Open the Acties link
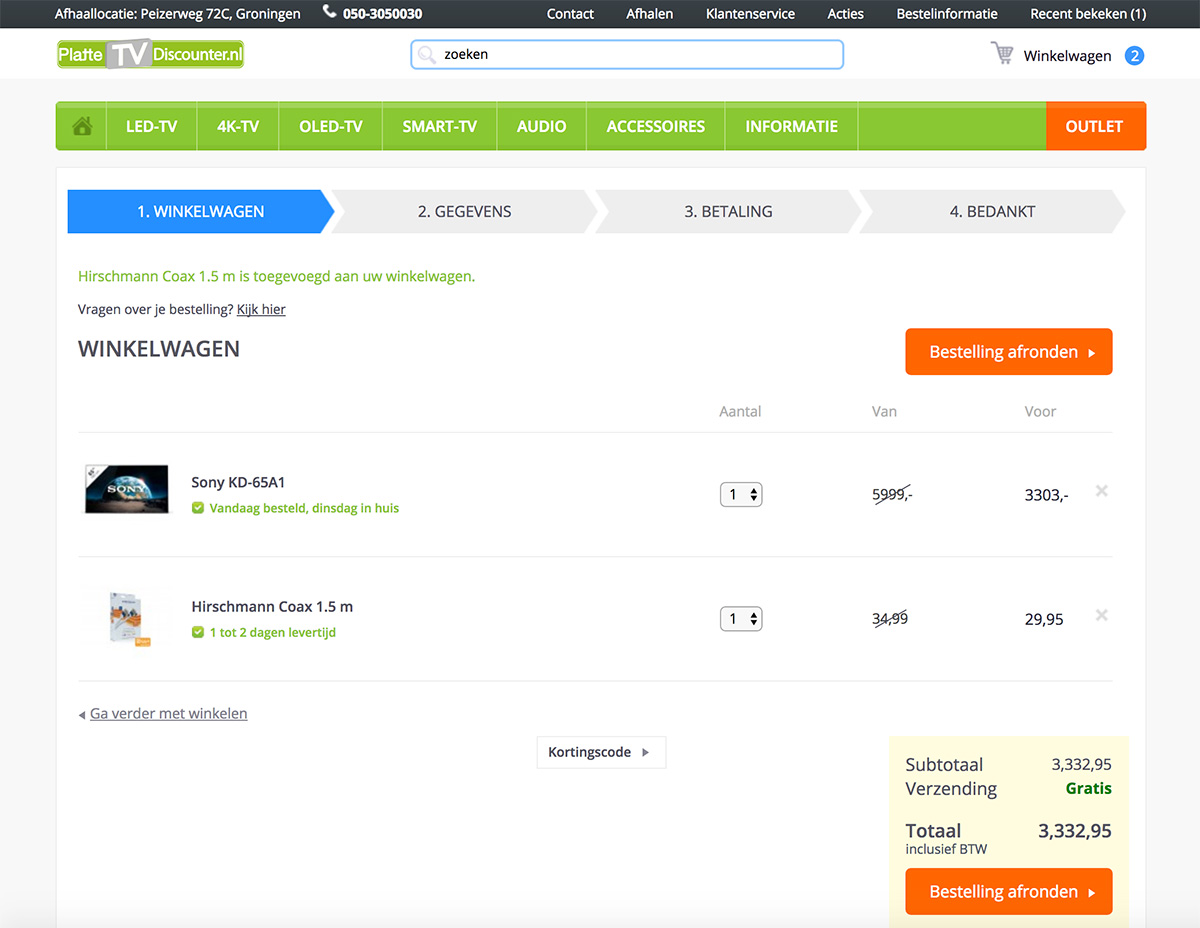Viewport: 1200px width, 928px height. 846,14
